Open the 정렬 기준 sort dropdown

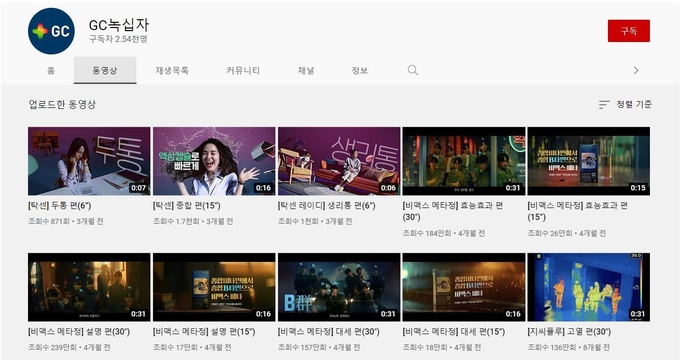click(625, 105)
